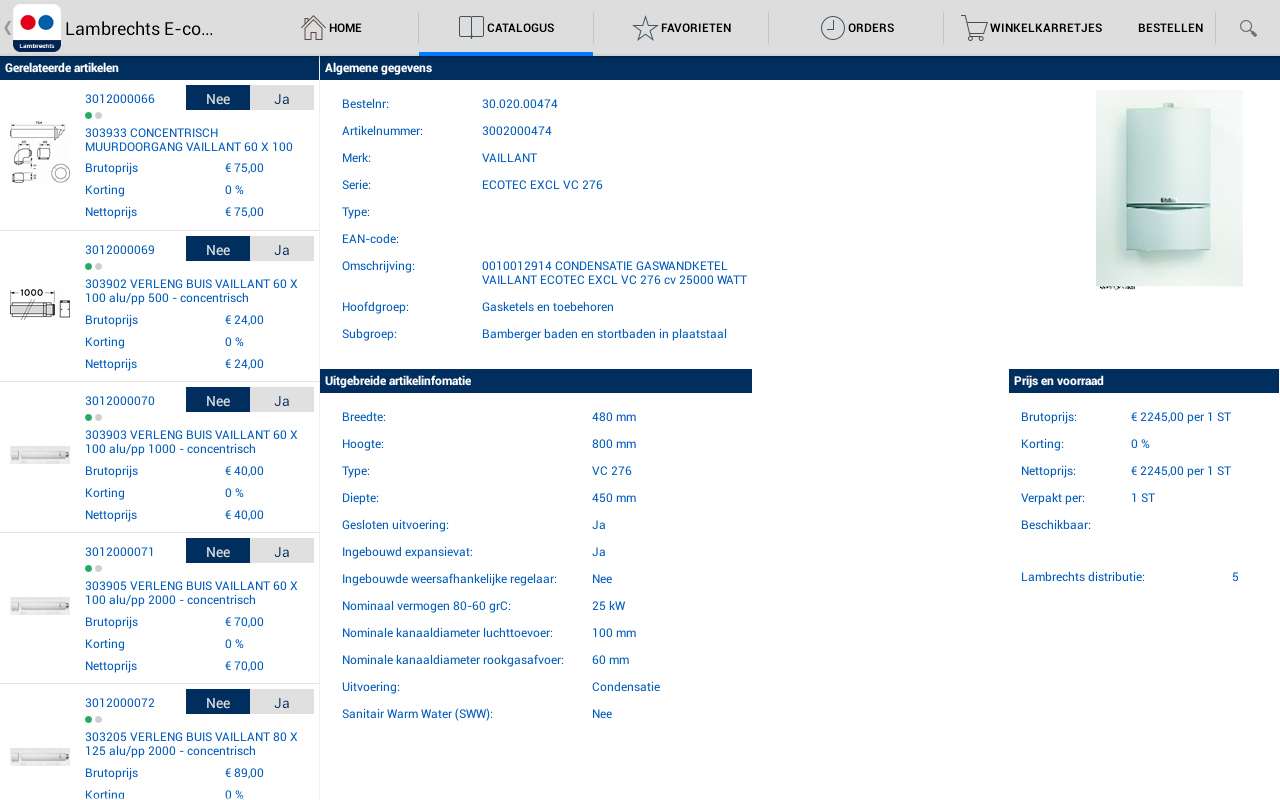Go back using the left chevron
The width and height of the screenshot is (1280, 800).
click(7, 28)
